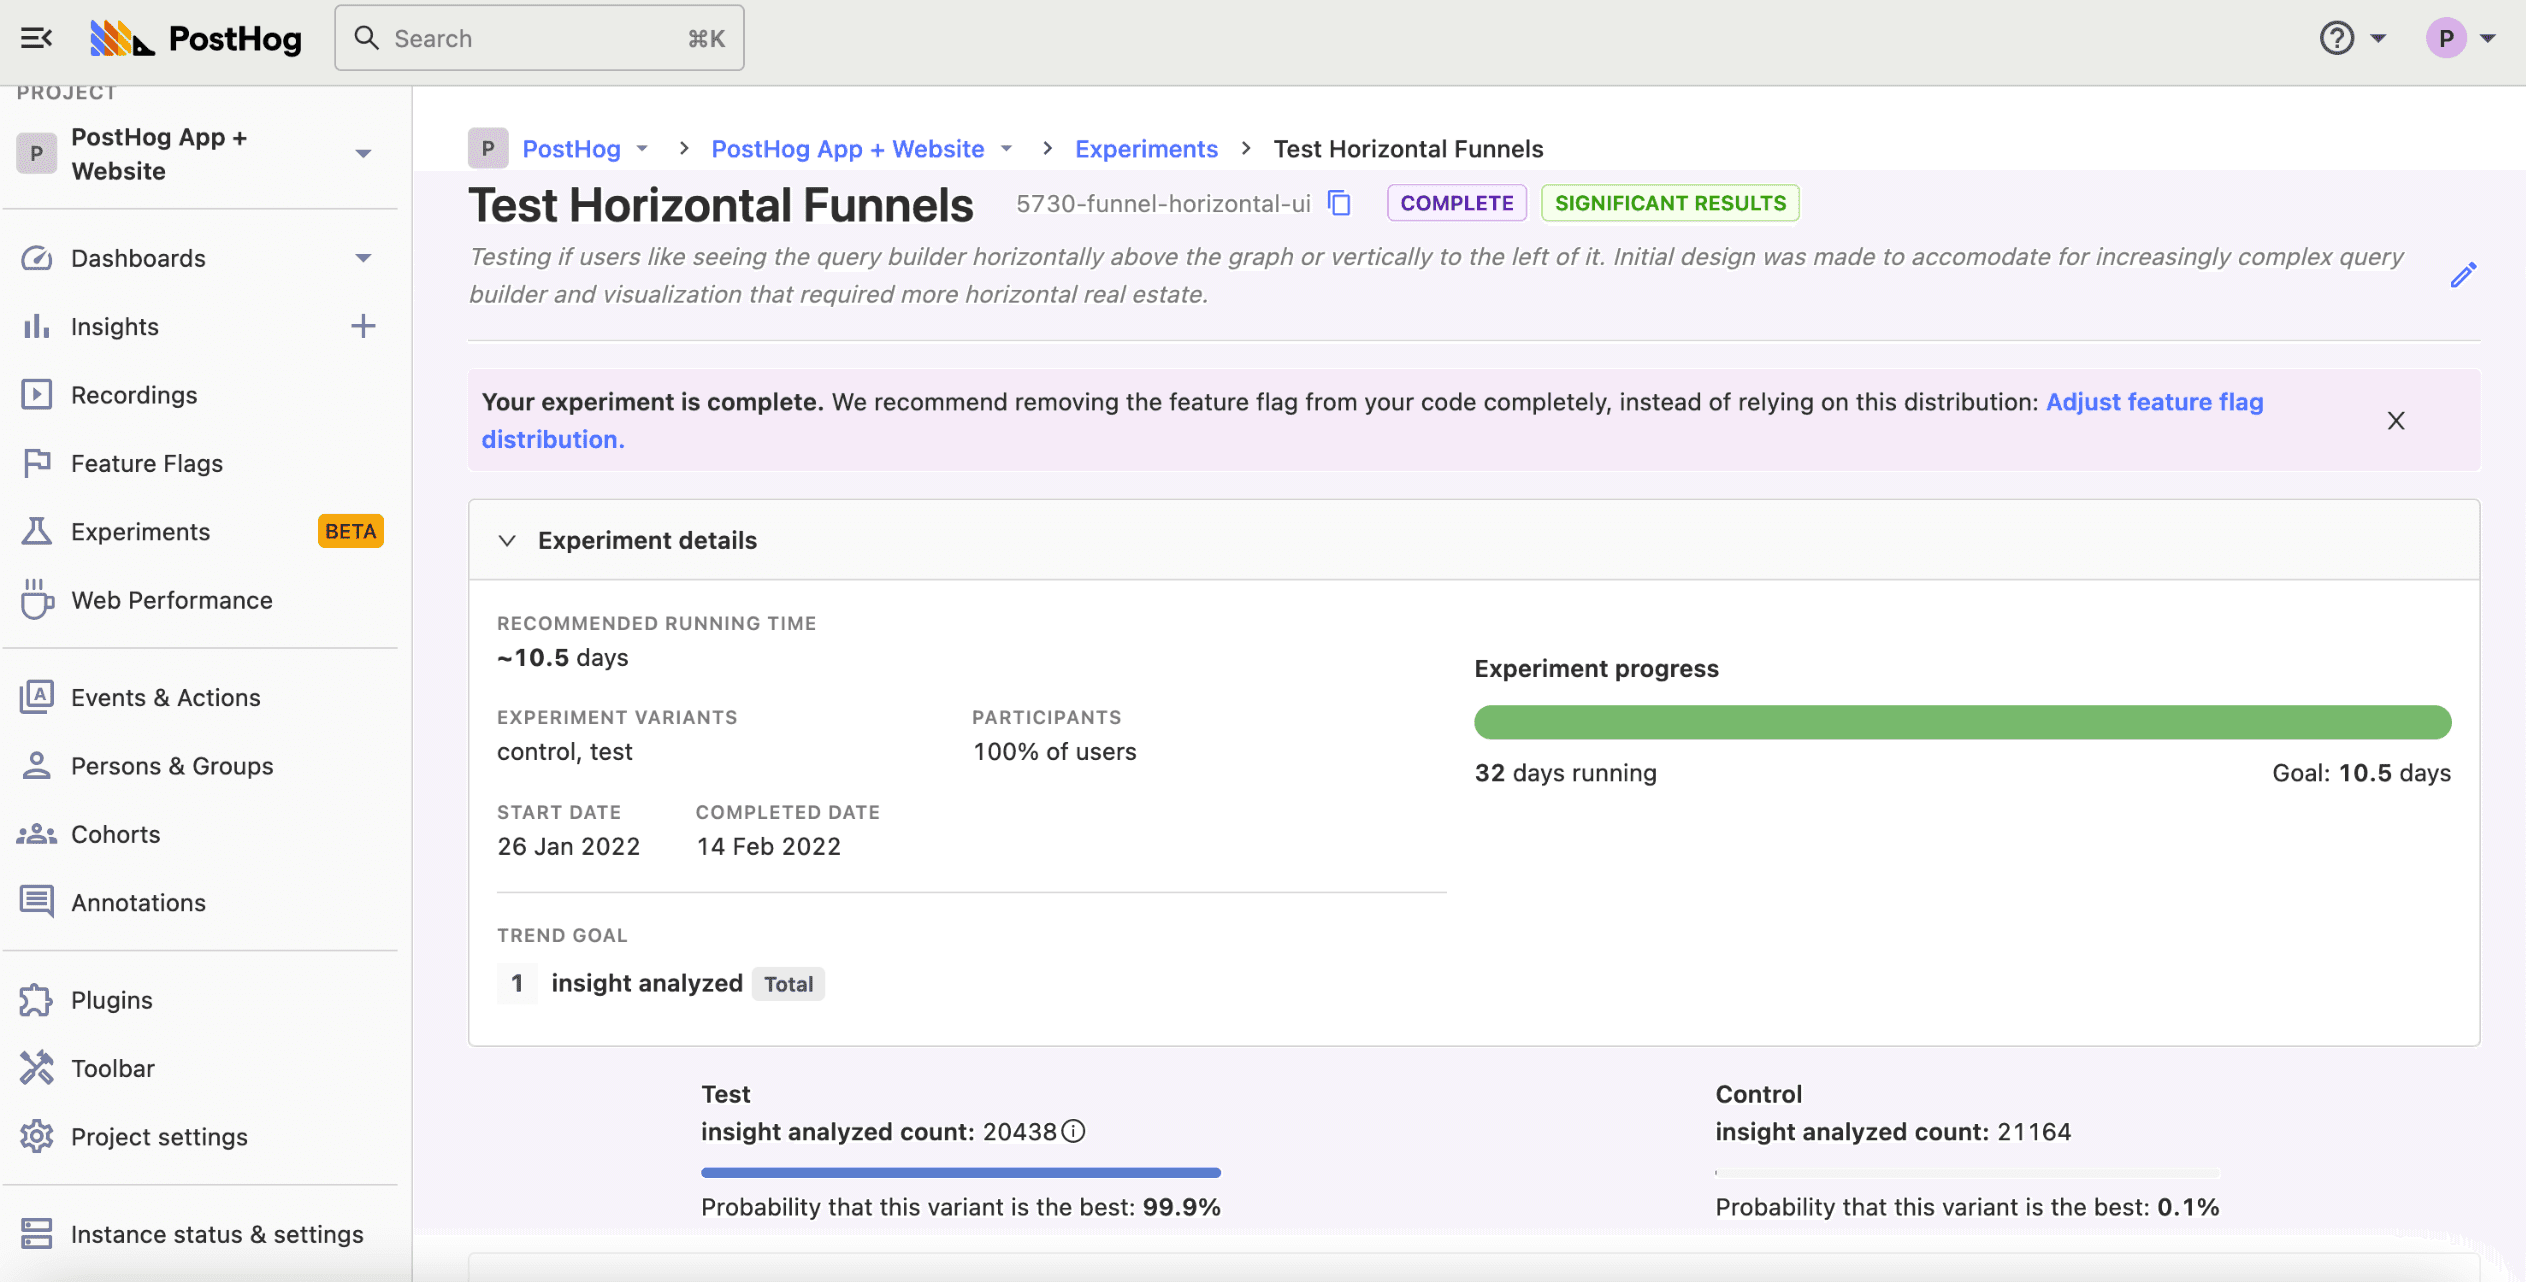Click the SIGNIFICANT RESULTS tag
The height and width of the screenshot is (1282, 2526).
tap(1670, 203)
